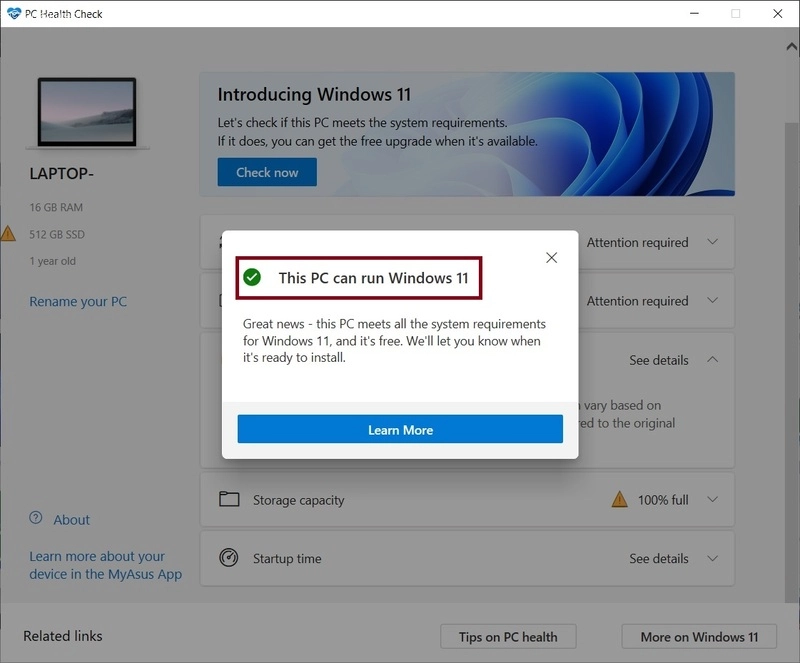Close the PC Health Check window
Viewport: 800px width, 663px height.
pos(778,13)
